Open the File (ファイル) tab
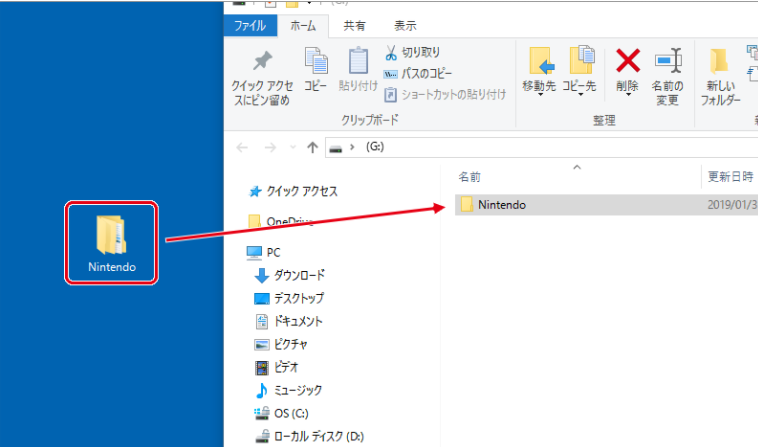Screen dimensions: 758x447 click(250, 26)
